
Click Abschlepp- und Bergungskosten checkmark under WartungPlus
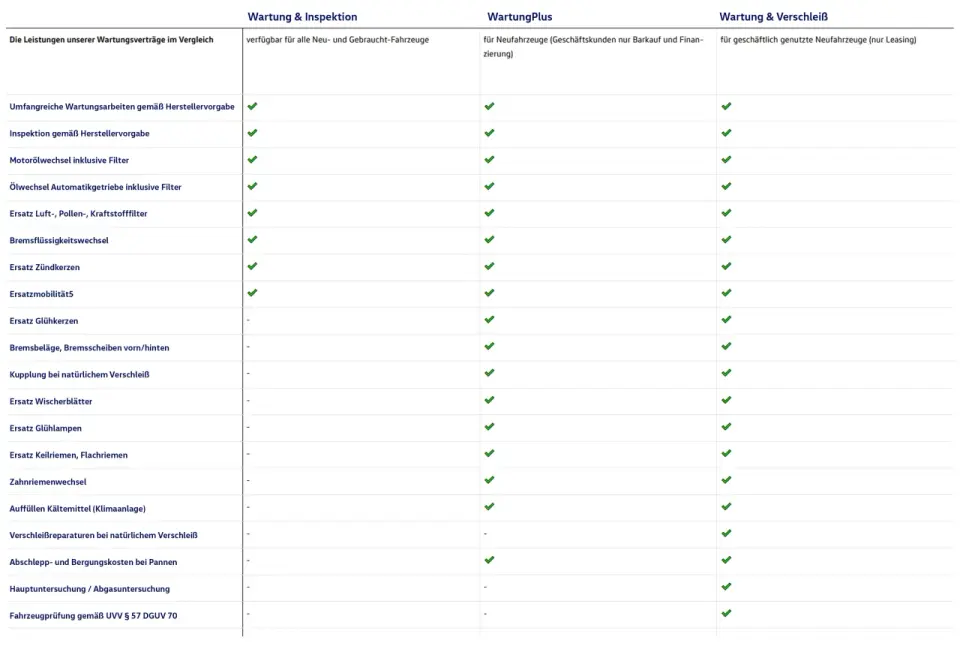click(x=489, y=560)
